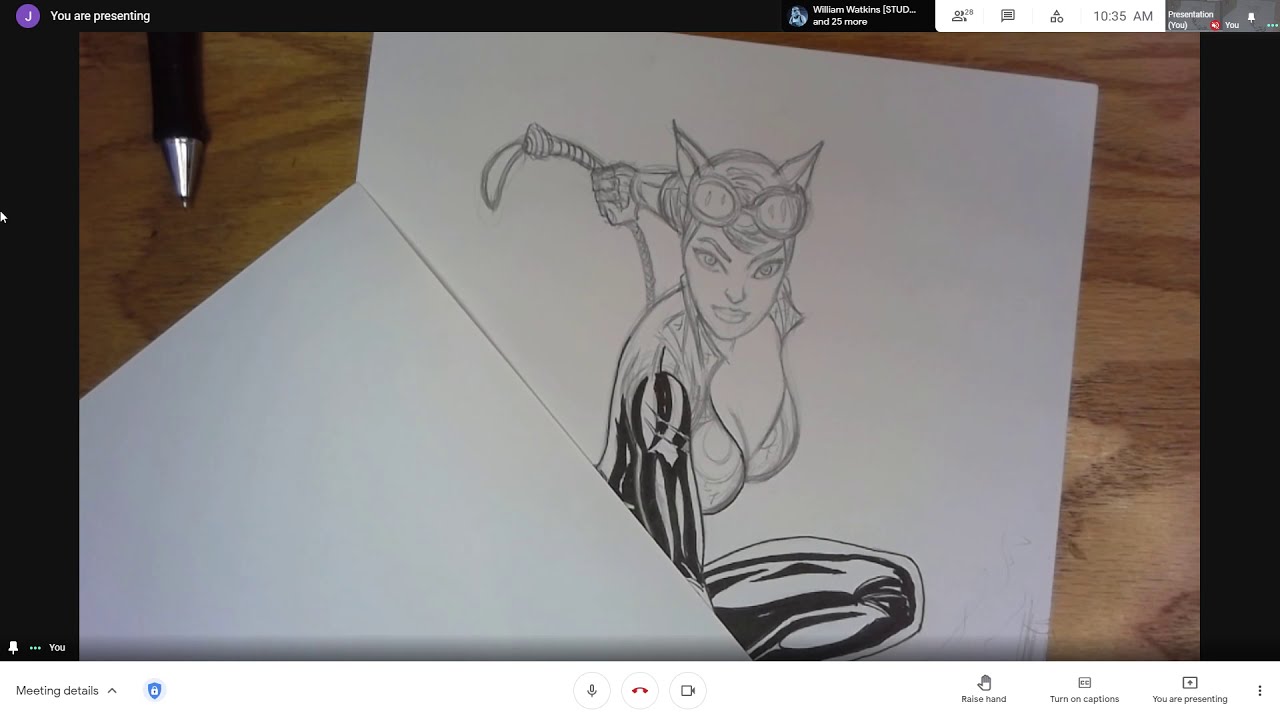Open more options three-dot menu
This screenshot has width=1280, height=720.
(x=1259, y=690)
